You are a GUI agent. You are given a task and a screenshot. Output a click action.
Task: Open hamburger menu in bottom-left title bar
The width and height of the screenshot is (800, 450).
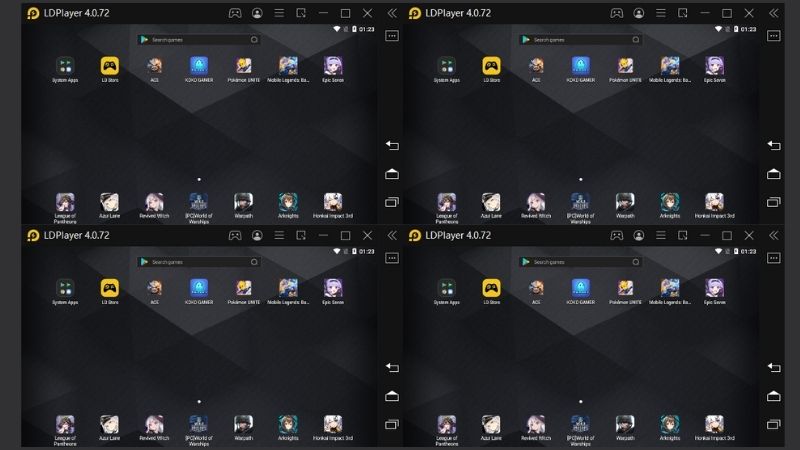[279, 235]
